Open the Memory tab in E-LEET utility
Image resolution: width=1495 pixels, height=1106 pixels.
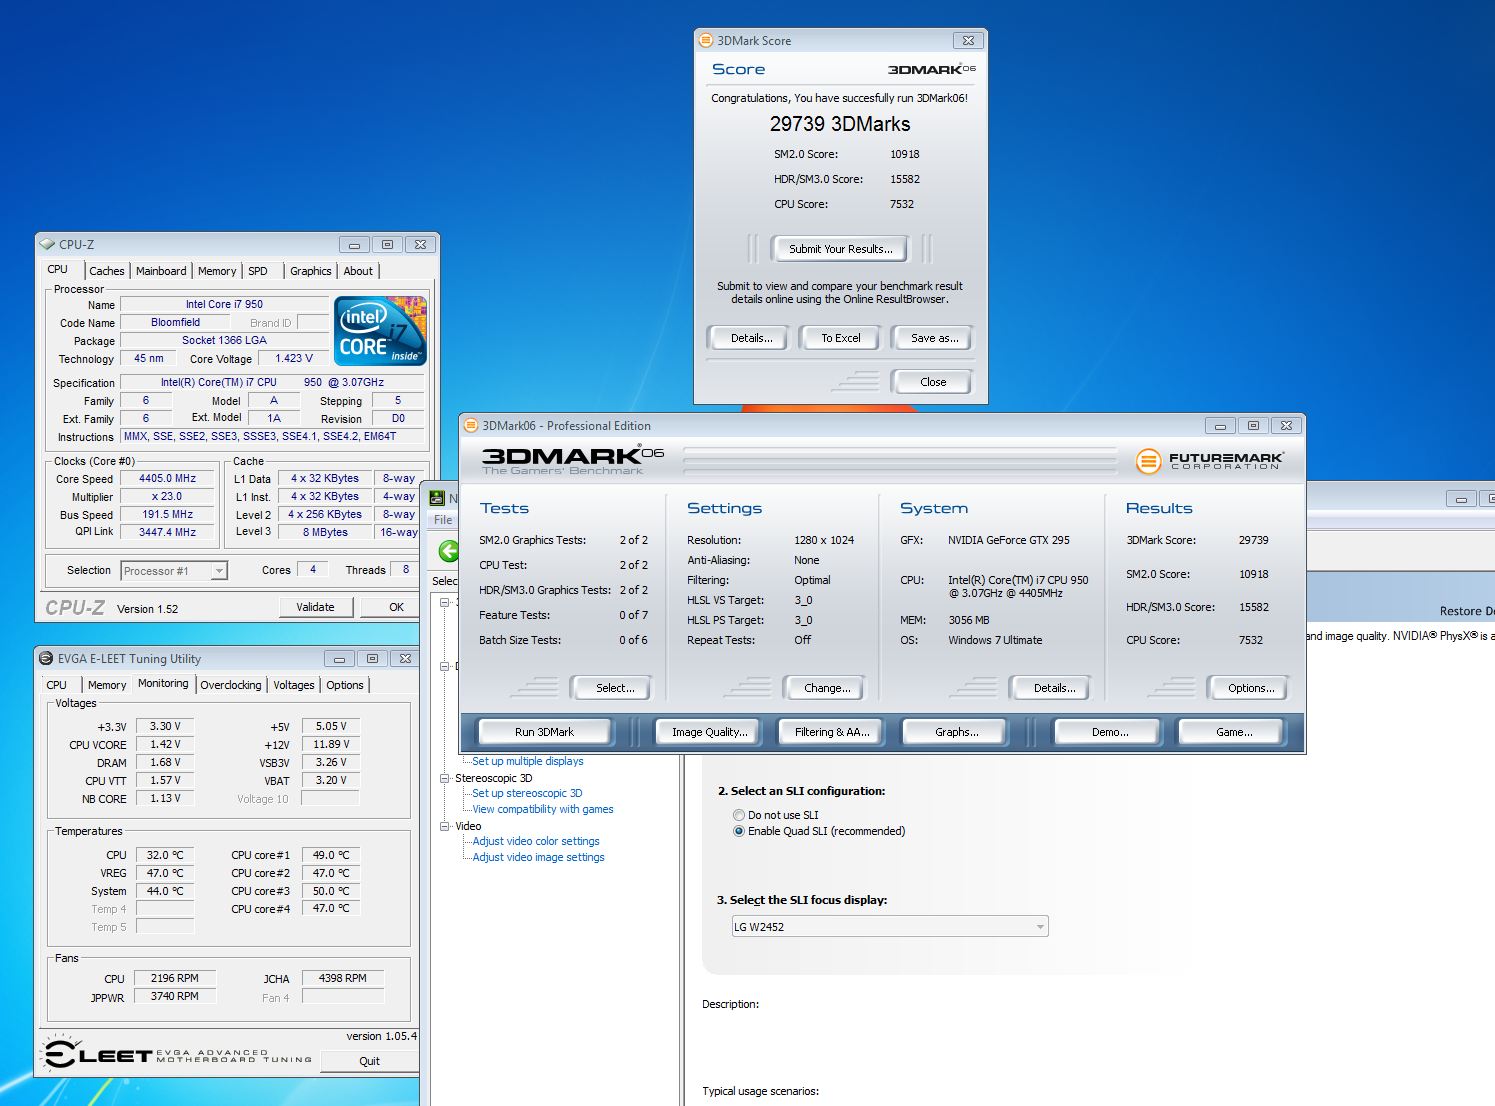[107, 685]
